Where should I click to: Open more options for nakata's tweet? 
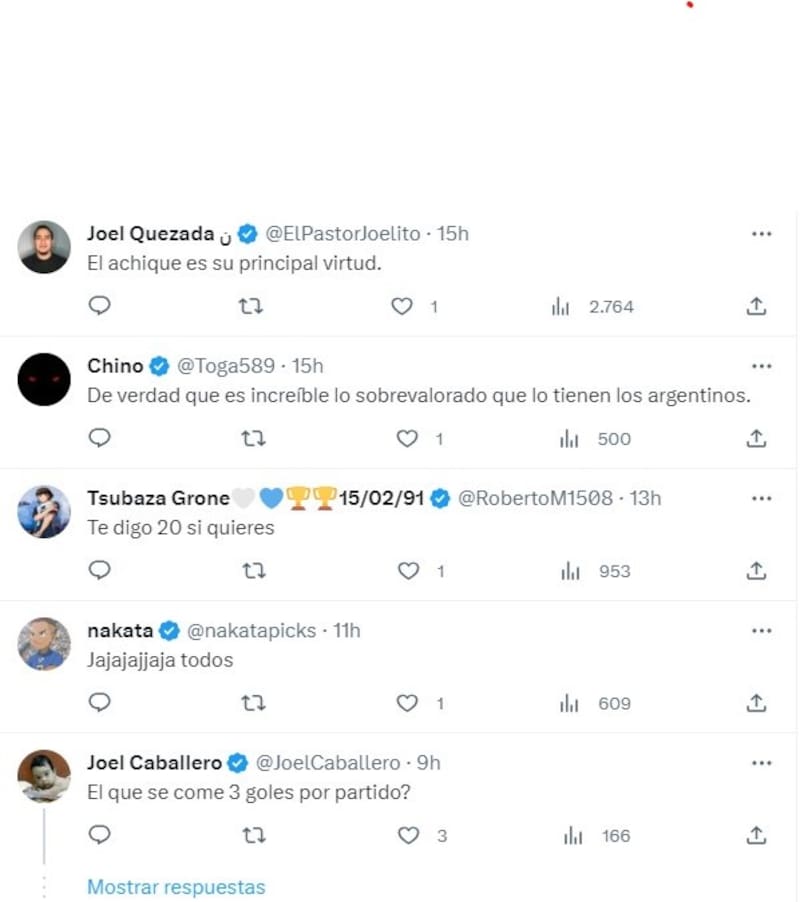[x=761, y=630]
